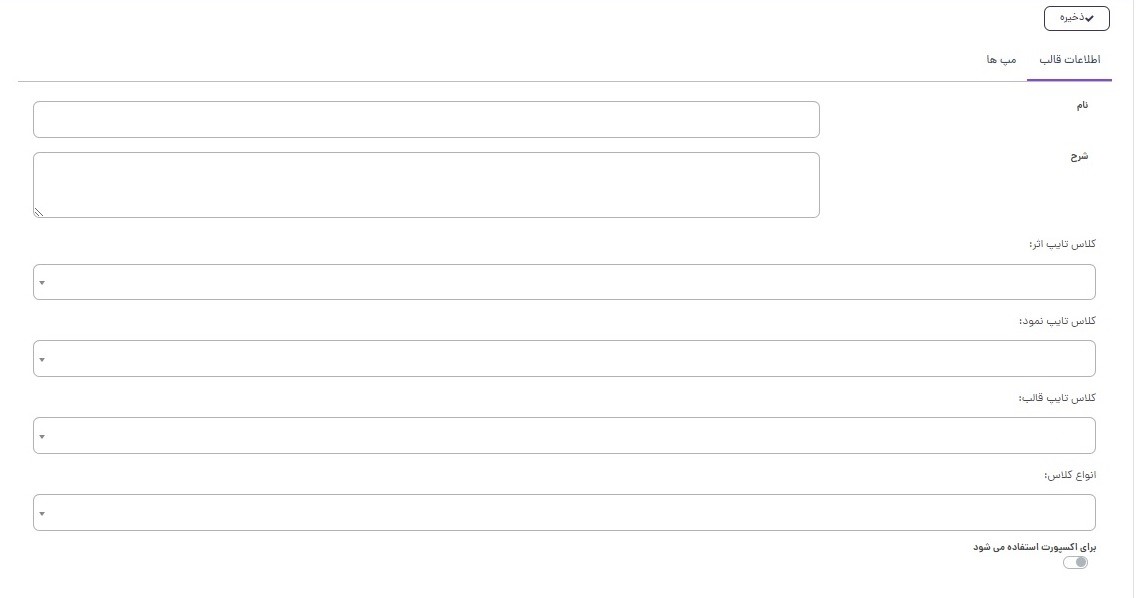Click the شرح field label
Screen dimensions: 1138x598
pyautogui.click(x=1079, y=156)
